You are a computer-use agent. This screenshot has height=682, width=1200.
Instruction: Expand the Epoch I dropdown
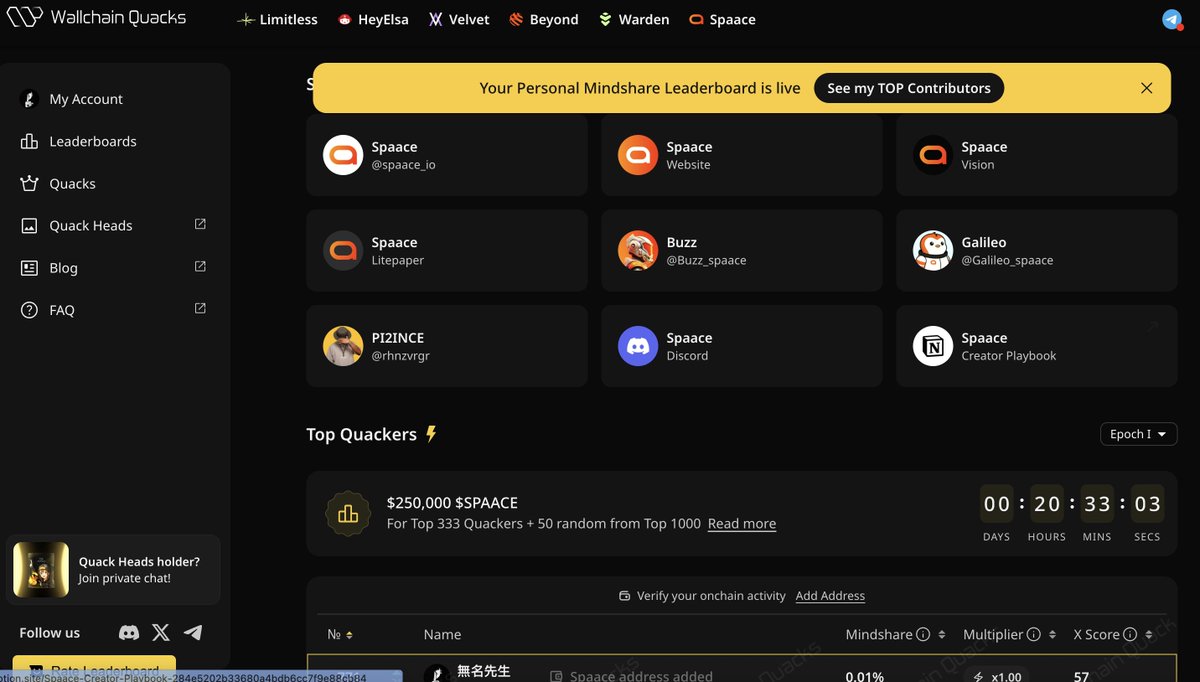pos(1138,434)
